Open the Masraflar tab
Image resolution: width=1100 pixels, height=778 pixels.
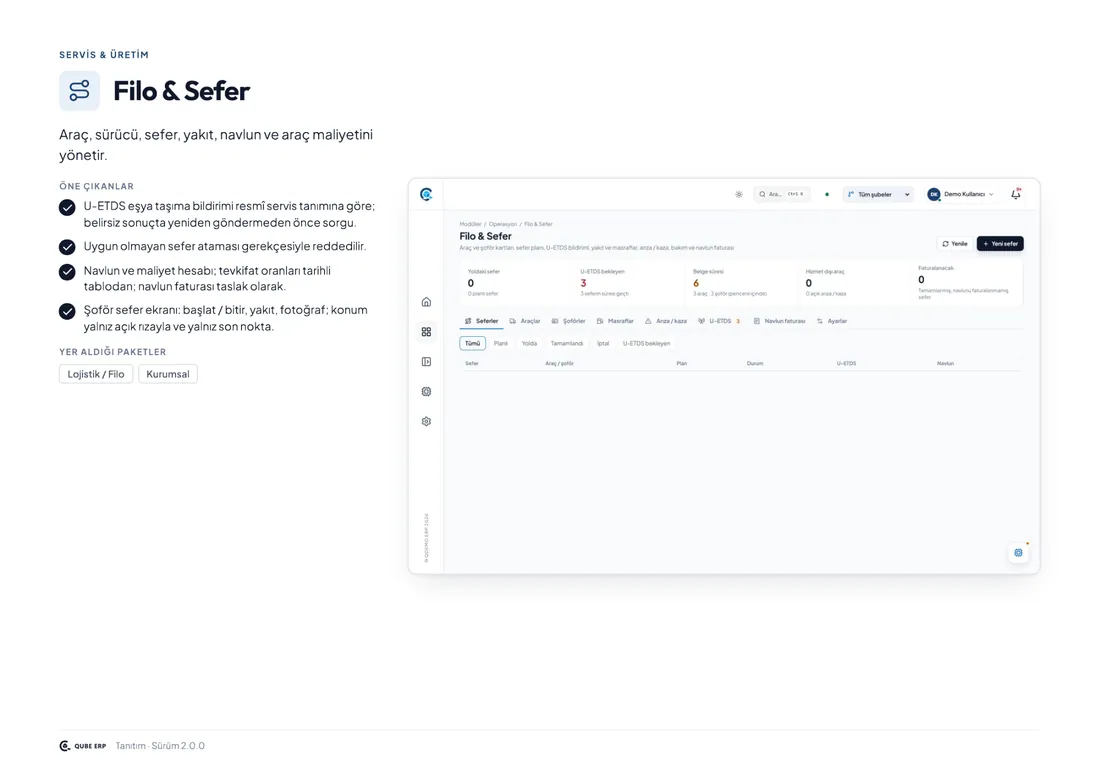(615, 321)
